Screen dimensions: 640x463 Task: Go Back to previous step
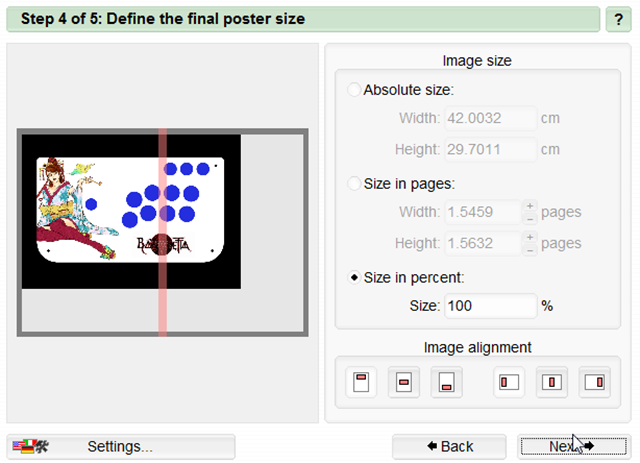pyautogui.click(x=449, y=446)
